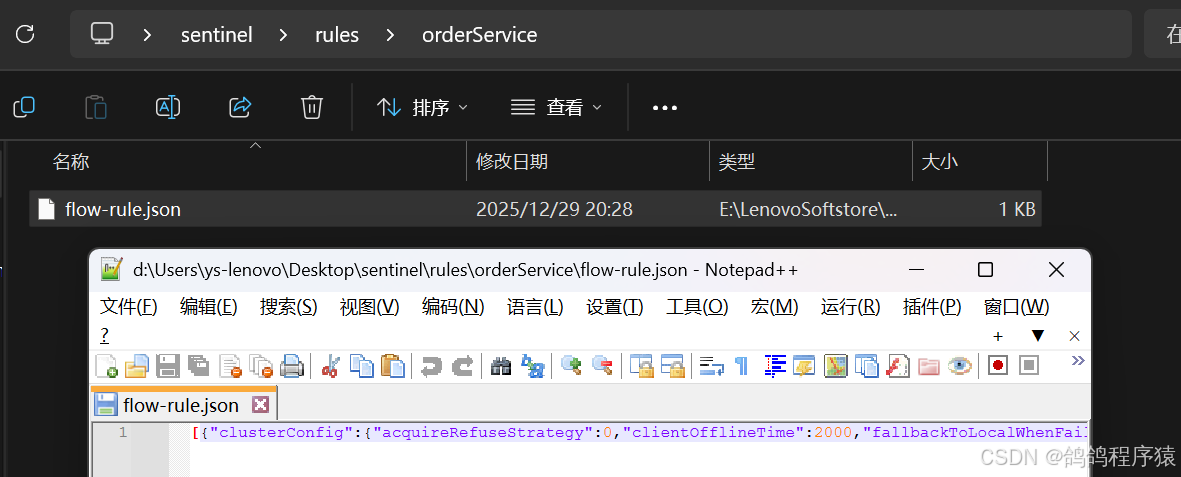Open the 设置(T) menu

tap(615, 307)
